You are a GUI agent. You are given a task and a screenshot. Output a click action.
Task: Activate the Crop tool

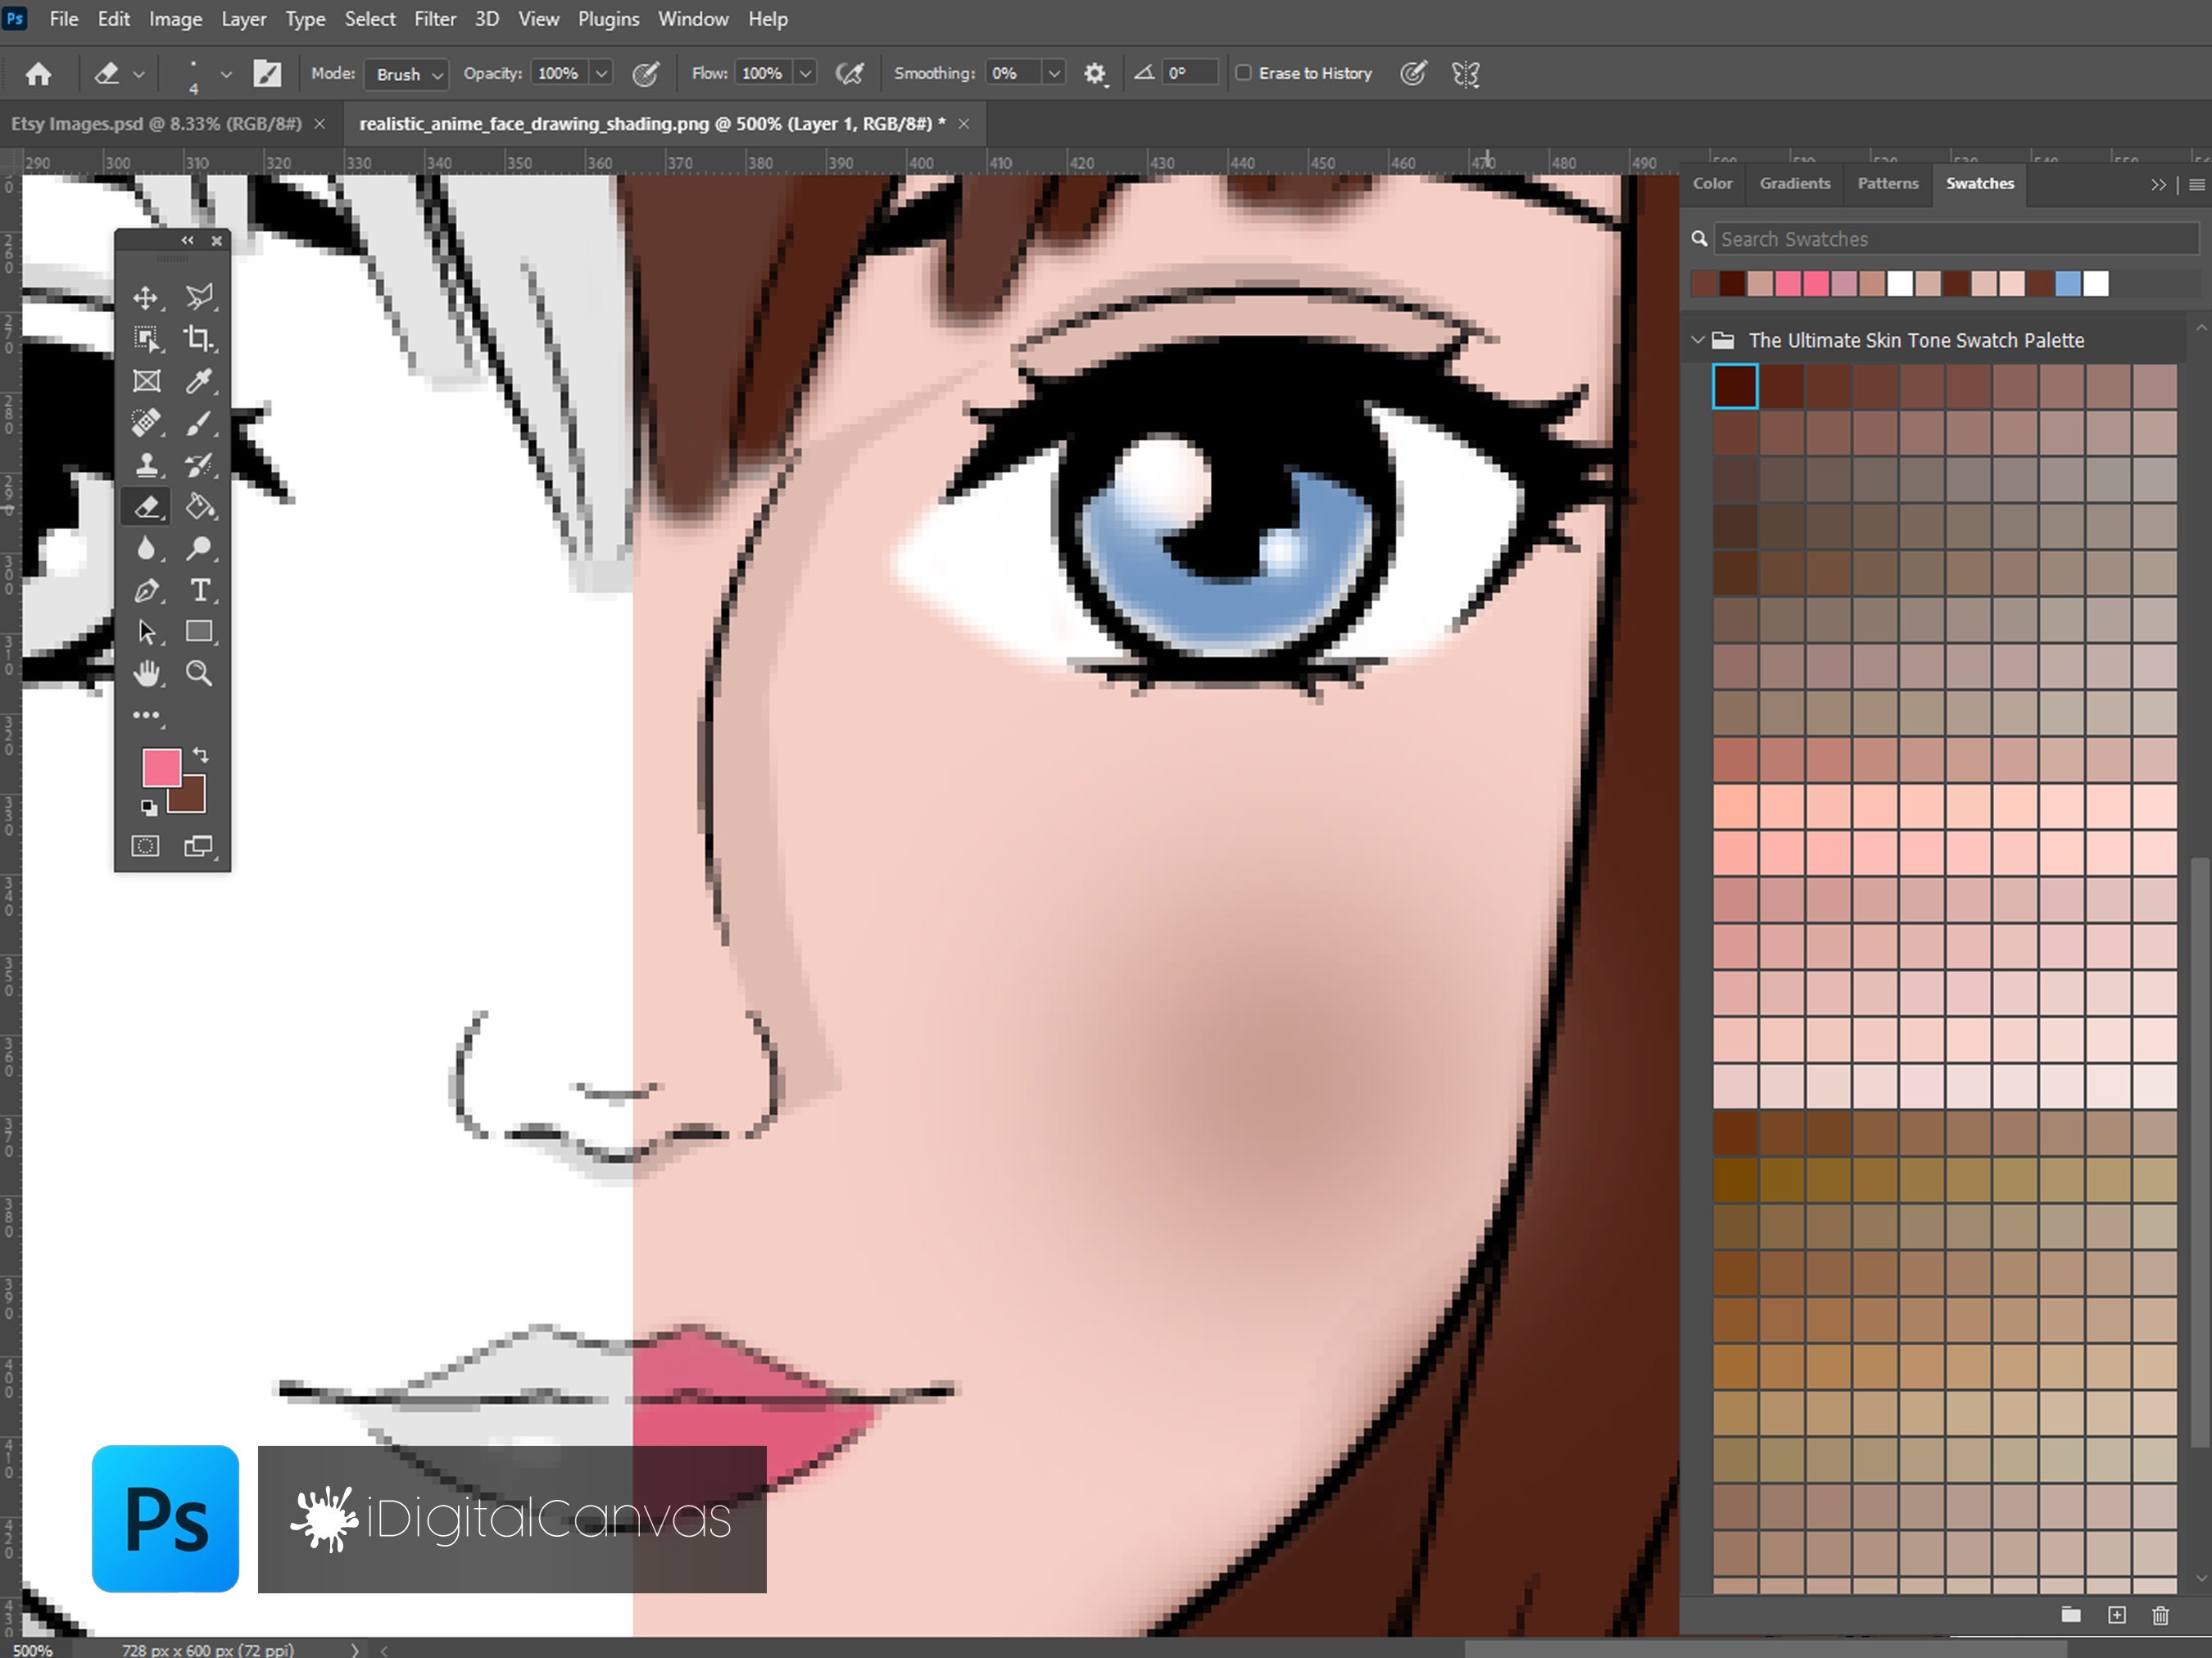point(200,338)
